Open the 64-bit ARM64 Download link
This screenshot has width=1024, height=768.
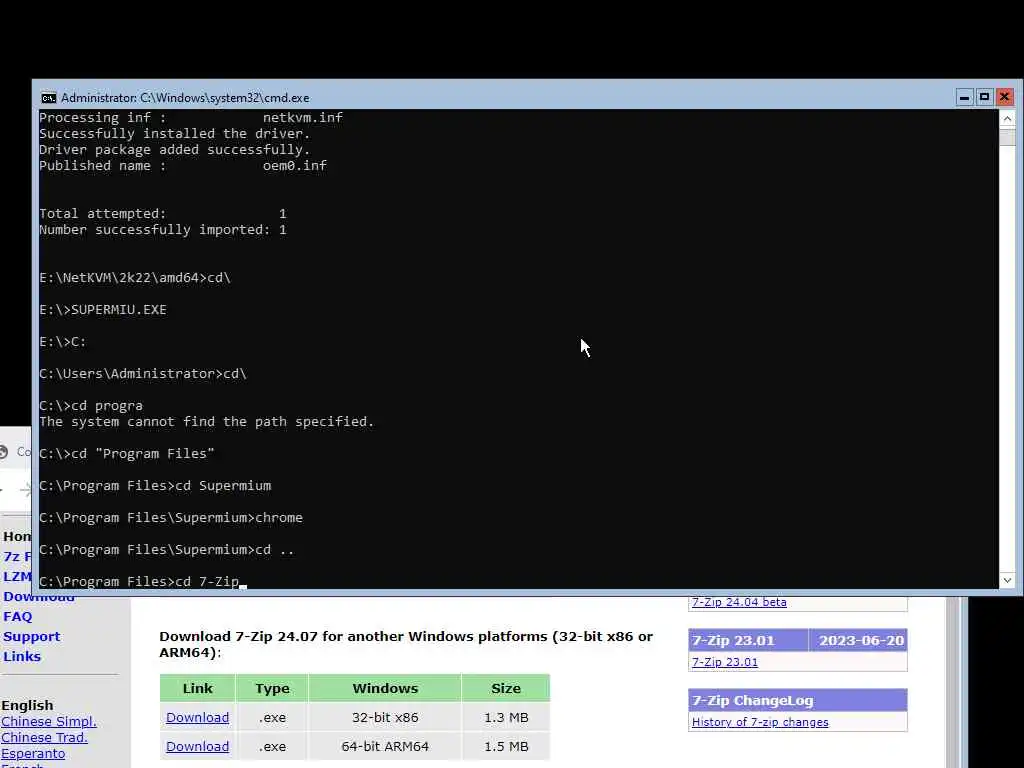[x=197, y=746]
